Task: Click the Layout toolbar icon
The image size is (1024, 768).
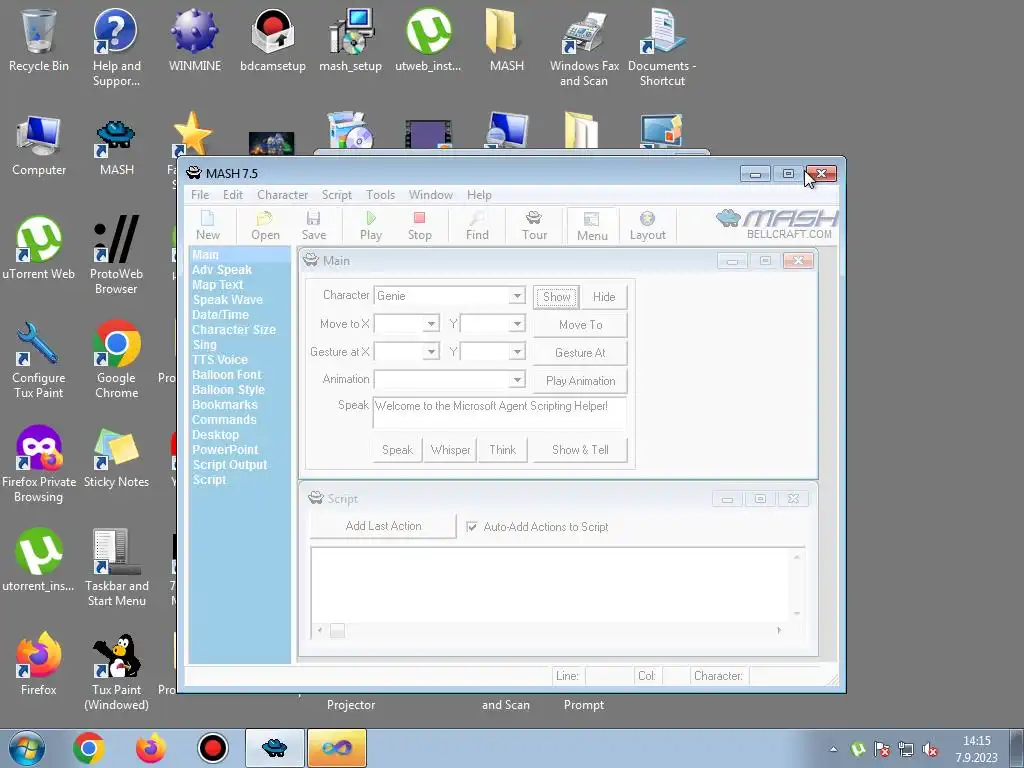Action: pos(647,226)
